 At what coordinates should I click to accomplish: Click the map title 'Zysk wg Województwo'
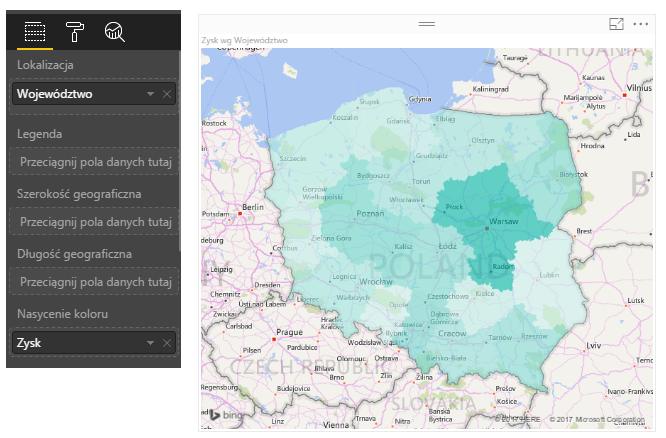pyautogui.click(x=244, y=41)
